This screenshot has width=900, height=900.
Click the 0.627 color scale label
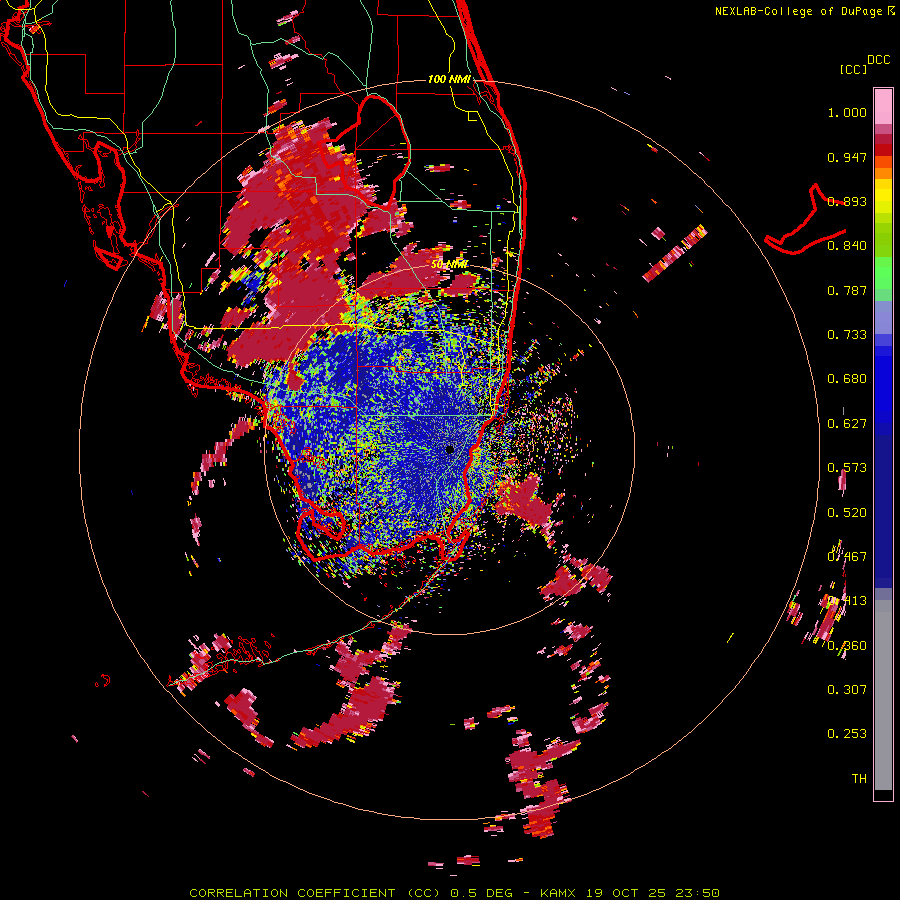point(847,424)
